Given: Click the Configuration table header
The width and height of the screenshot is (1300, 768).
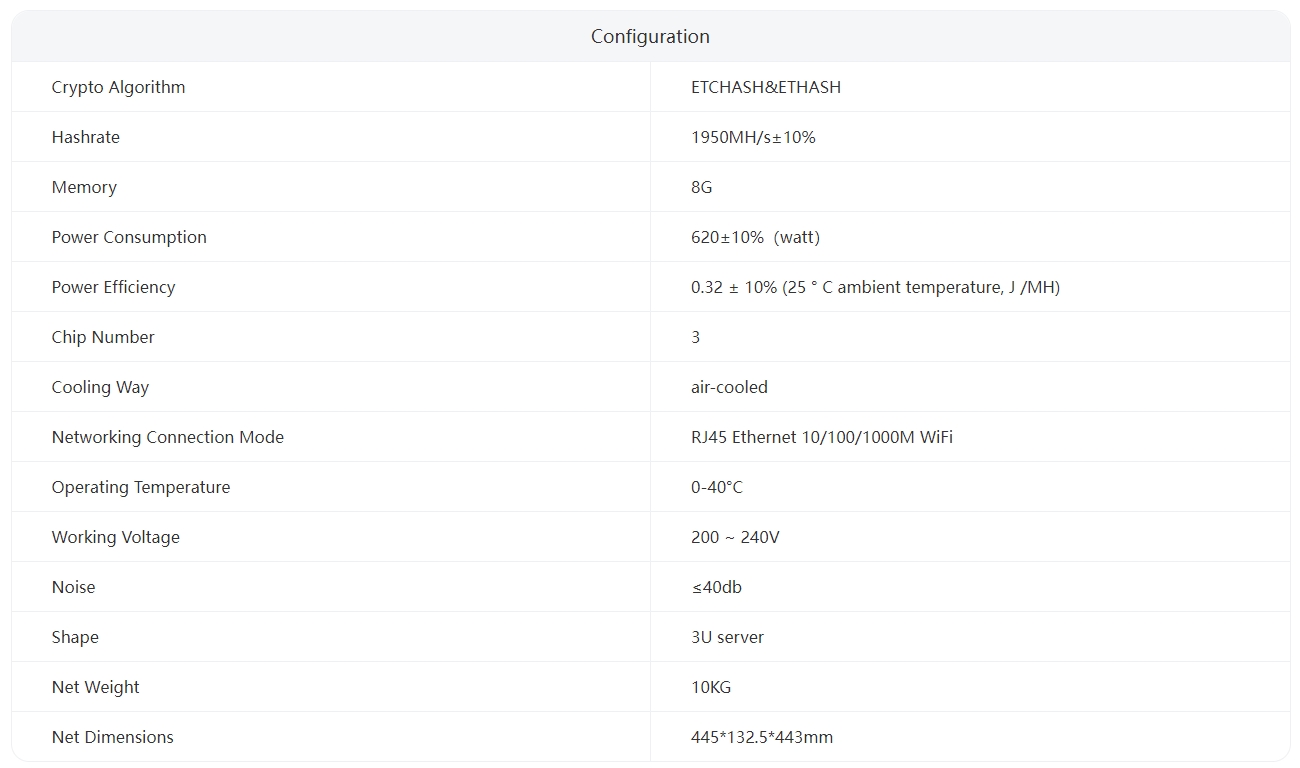Looking at the screenshot, I should (650, 37).
